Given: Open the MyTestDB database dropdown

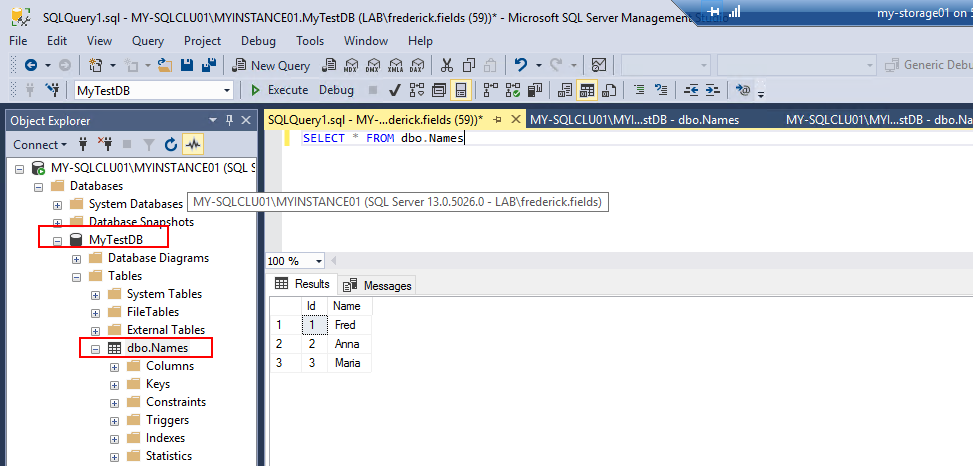Looking at the screenshot, I should [226, 91].
